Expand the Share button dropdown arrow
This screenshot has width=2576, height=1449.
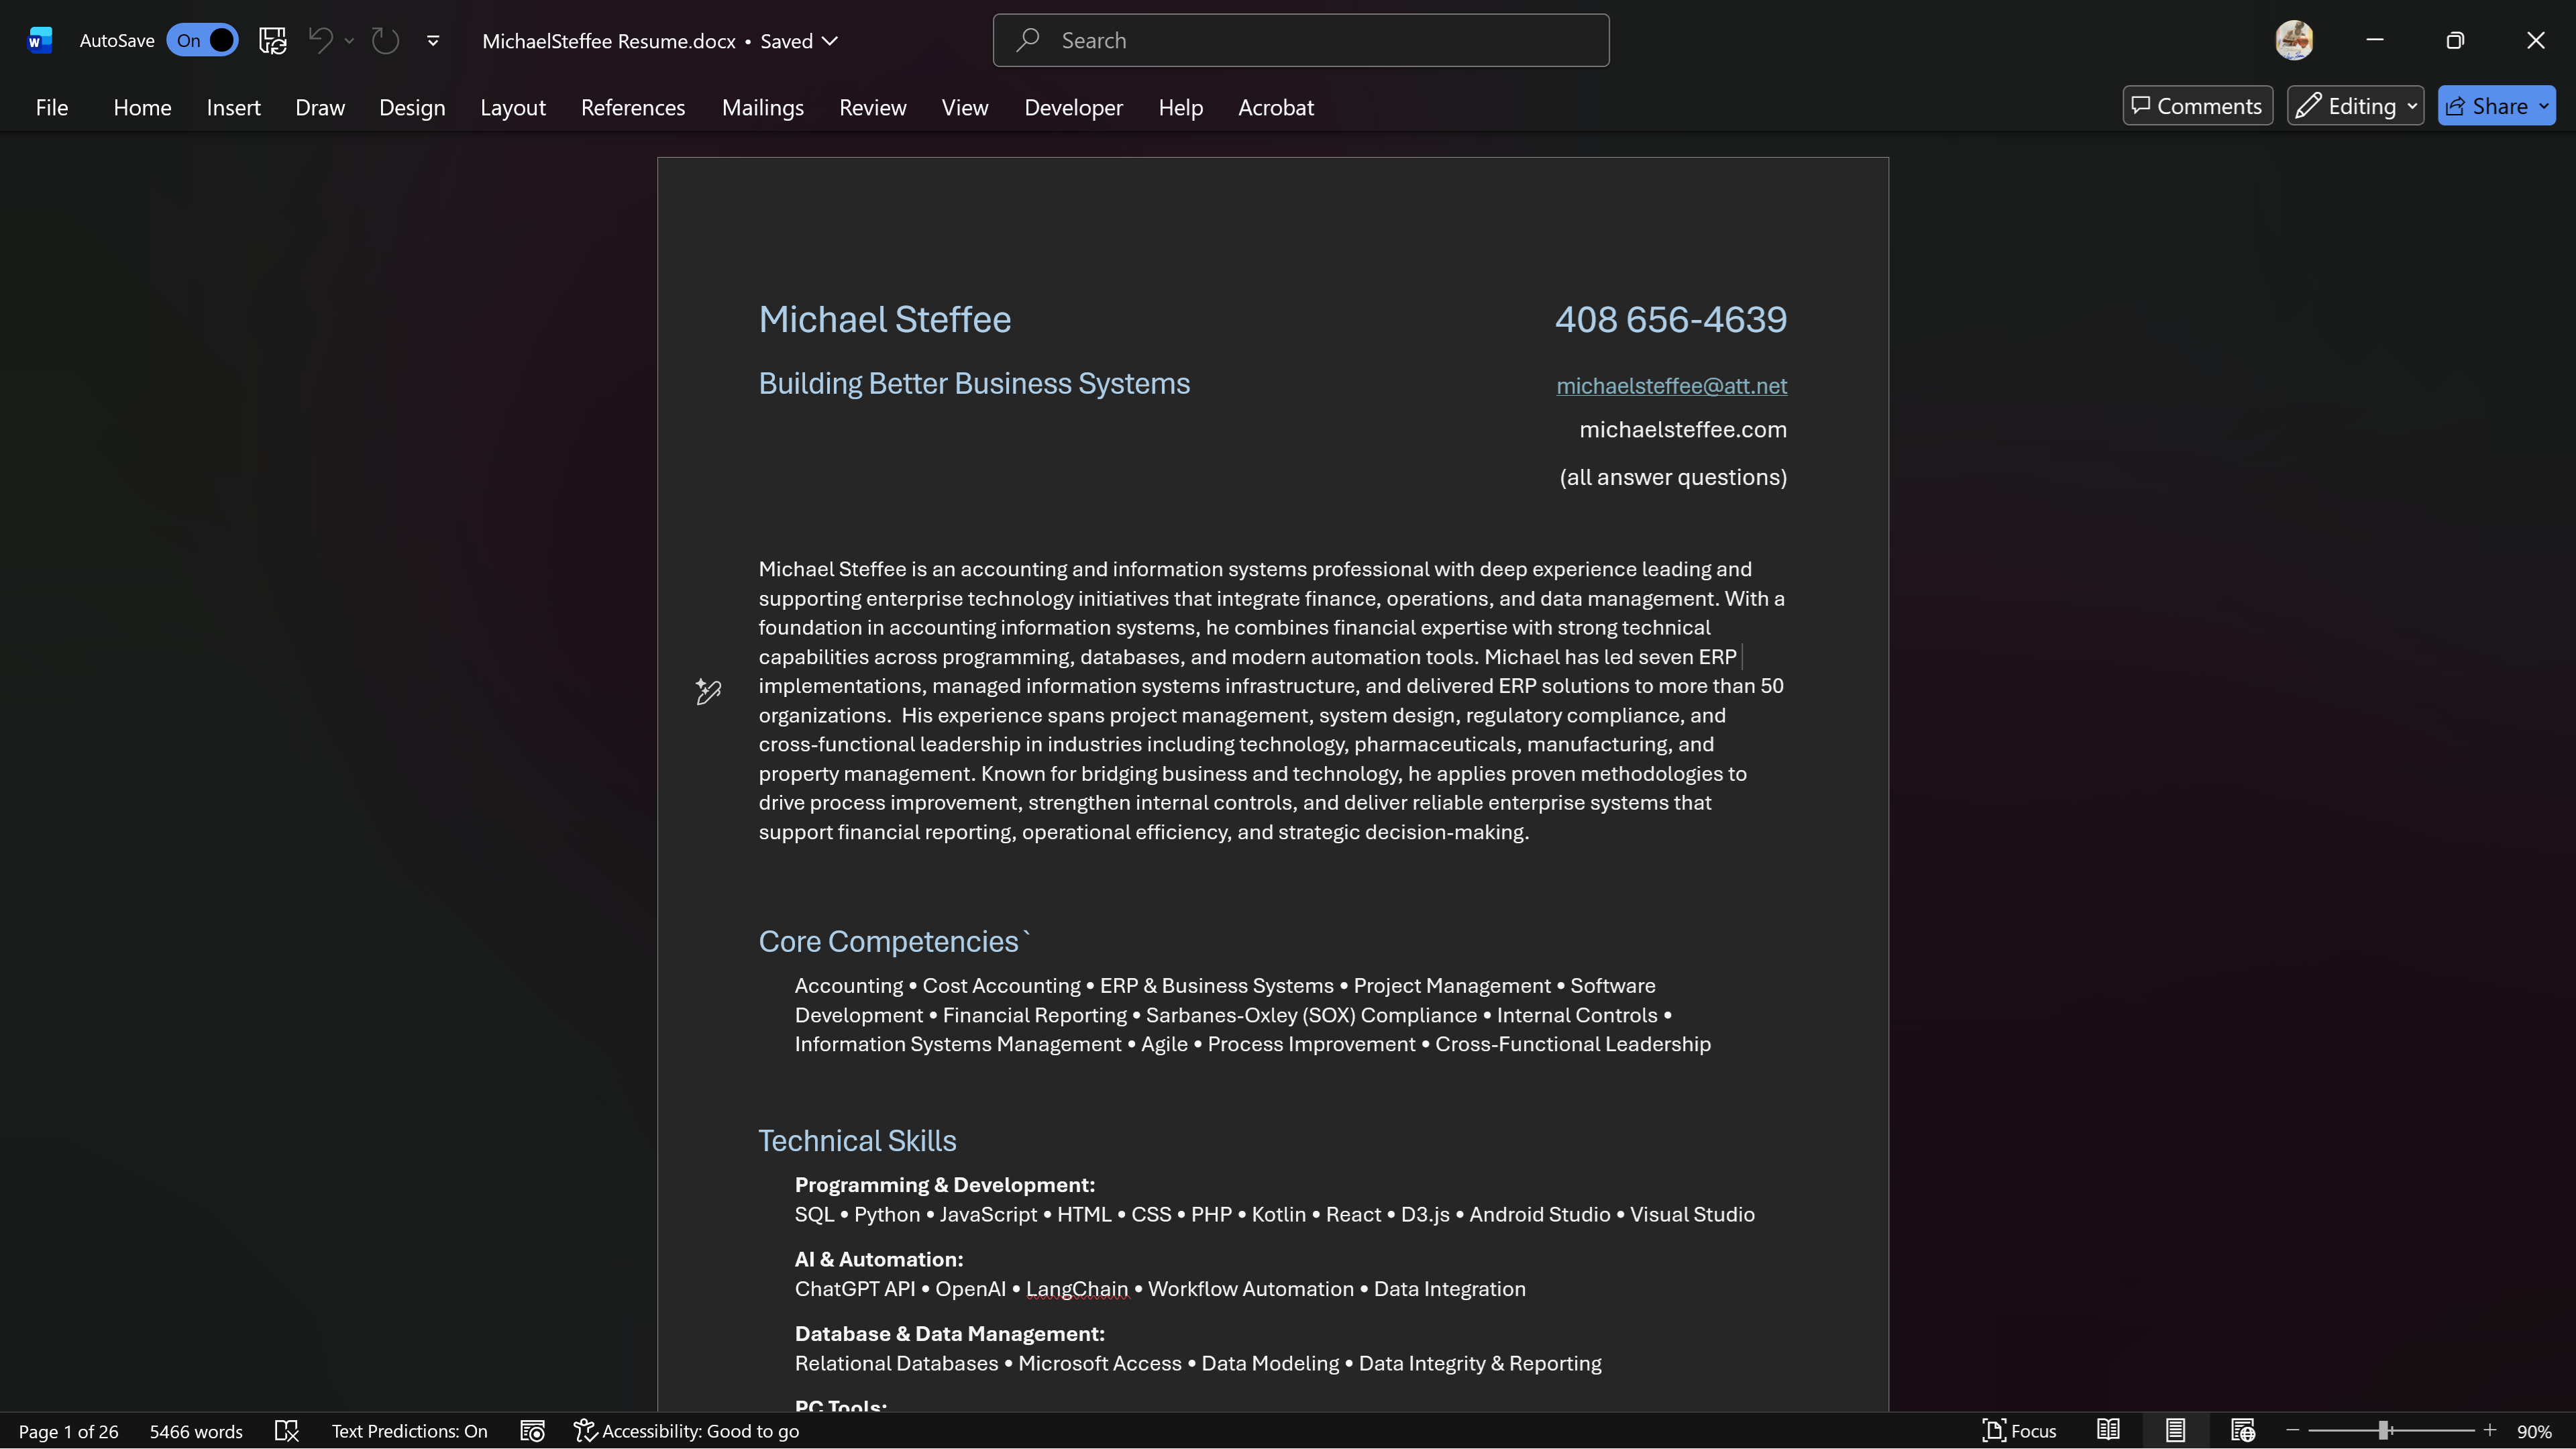2543,106
